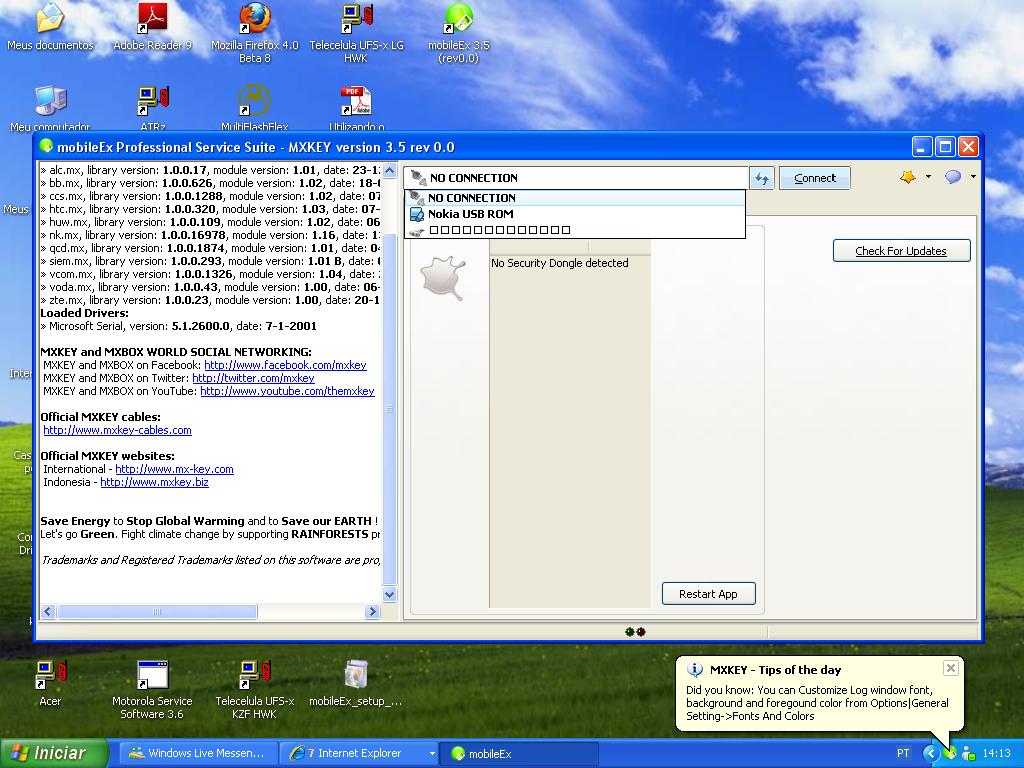
Task: Select the mobileEx_setup installer file icon
Action: coord(356,683)
